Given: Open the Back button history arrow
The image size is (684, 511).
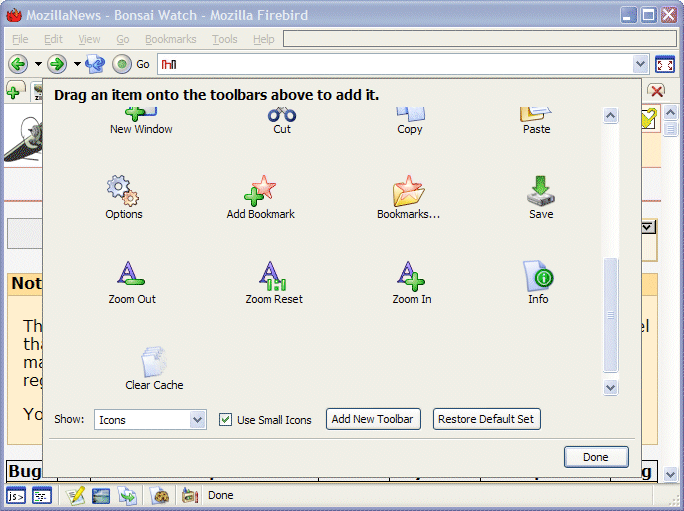Looking at the screenshot, I should (39, 64).
